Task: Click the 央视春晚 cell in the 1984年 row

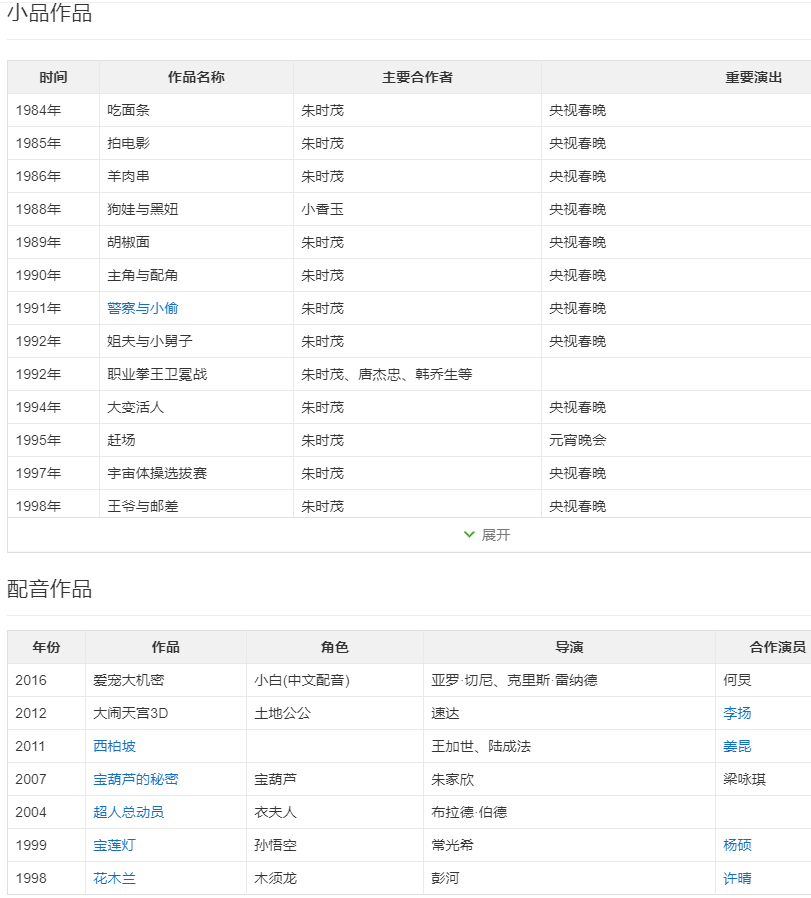Action: 676,111
